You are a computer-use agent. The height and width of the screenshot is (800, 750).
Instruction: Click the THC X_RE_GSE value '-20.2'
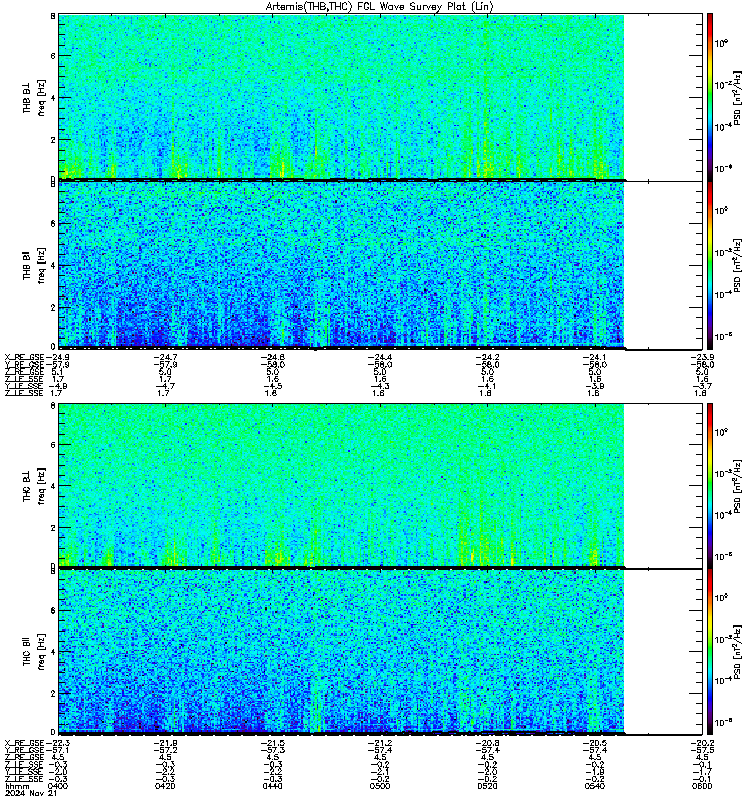(x=703, y=743)
